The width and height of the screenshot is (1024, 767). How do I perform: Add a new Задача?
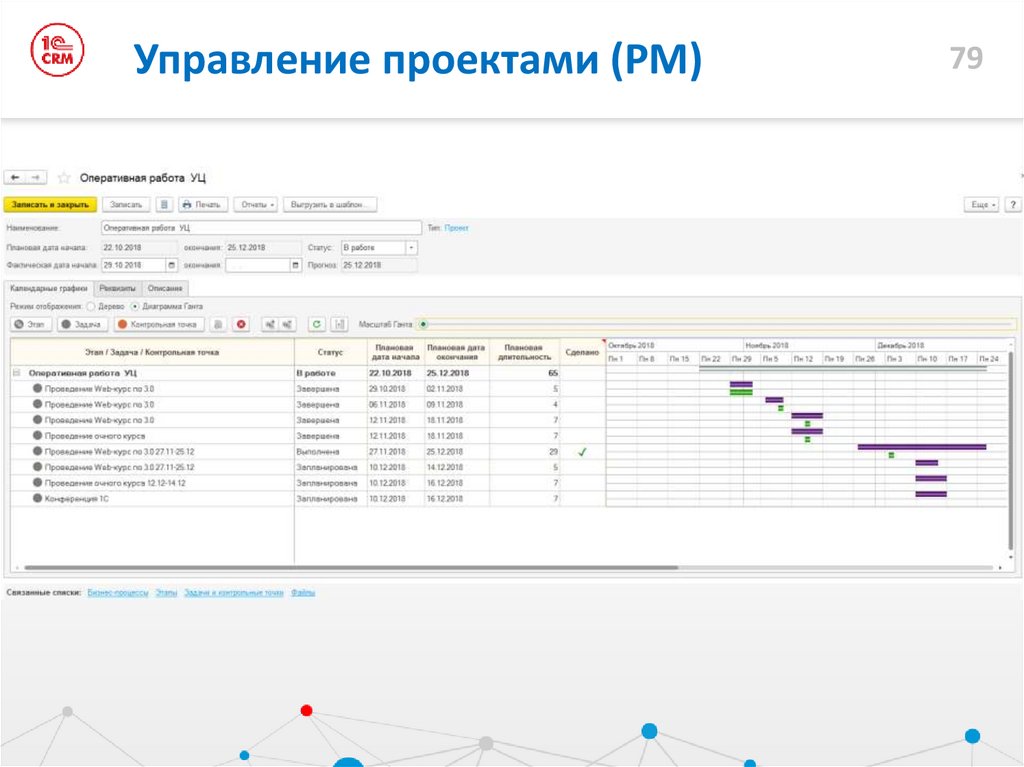[82, 324]
